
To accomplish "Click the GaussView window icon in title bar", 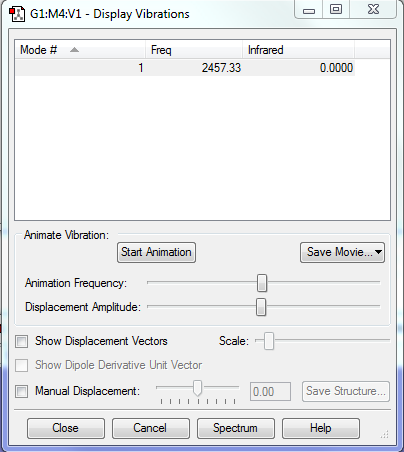I will (x=17, y=14).
